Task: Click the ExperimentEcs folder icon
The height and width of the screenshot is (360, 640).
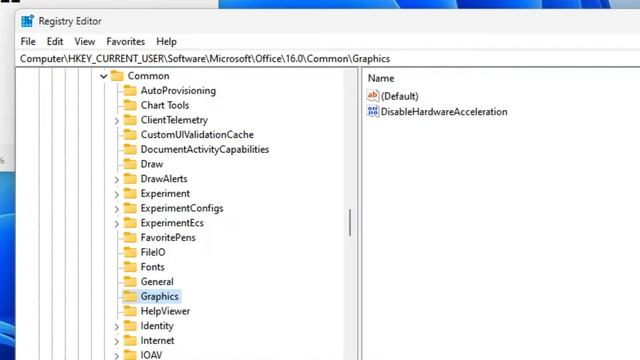Action: [x=130, y=222]
